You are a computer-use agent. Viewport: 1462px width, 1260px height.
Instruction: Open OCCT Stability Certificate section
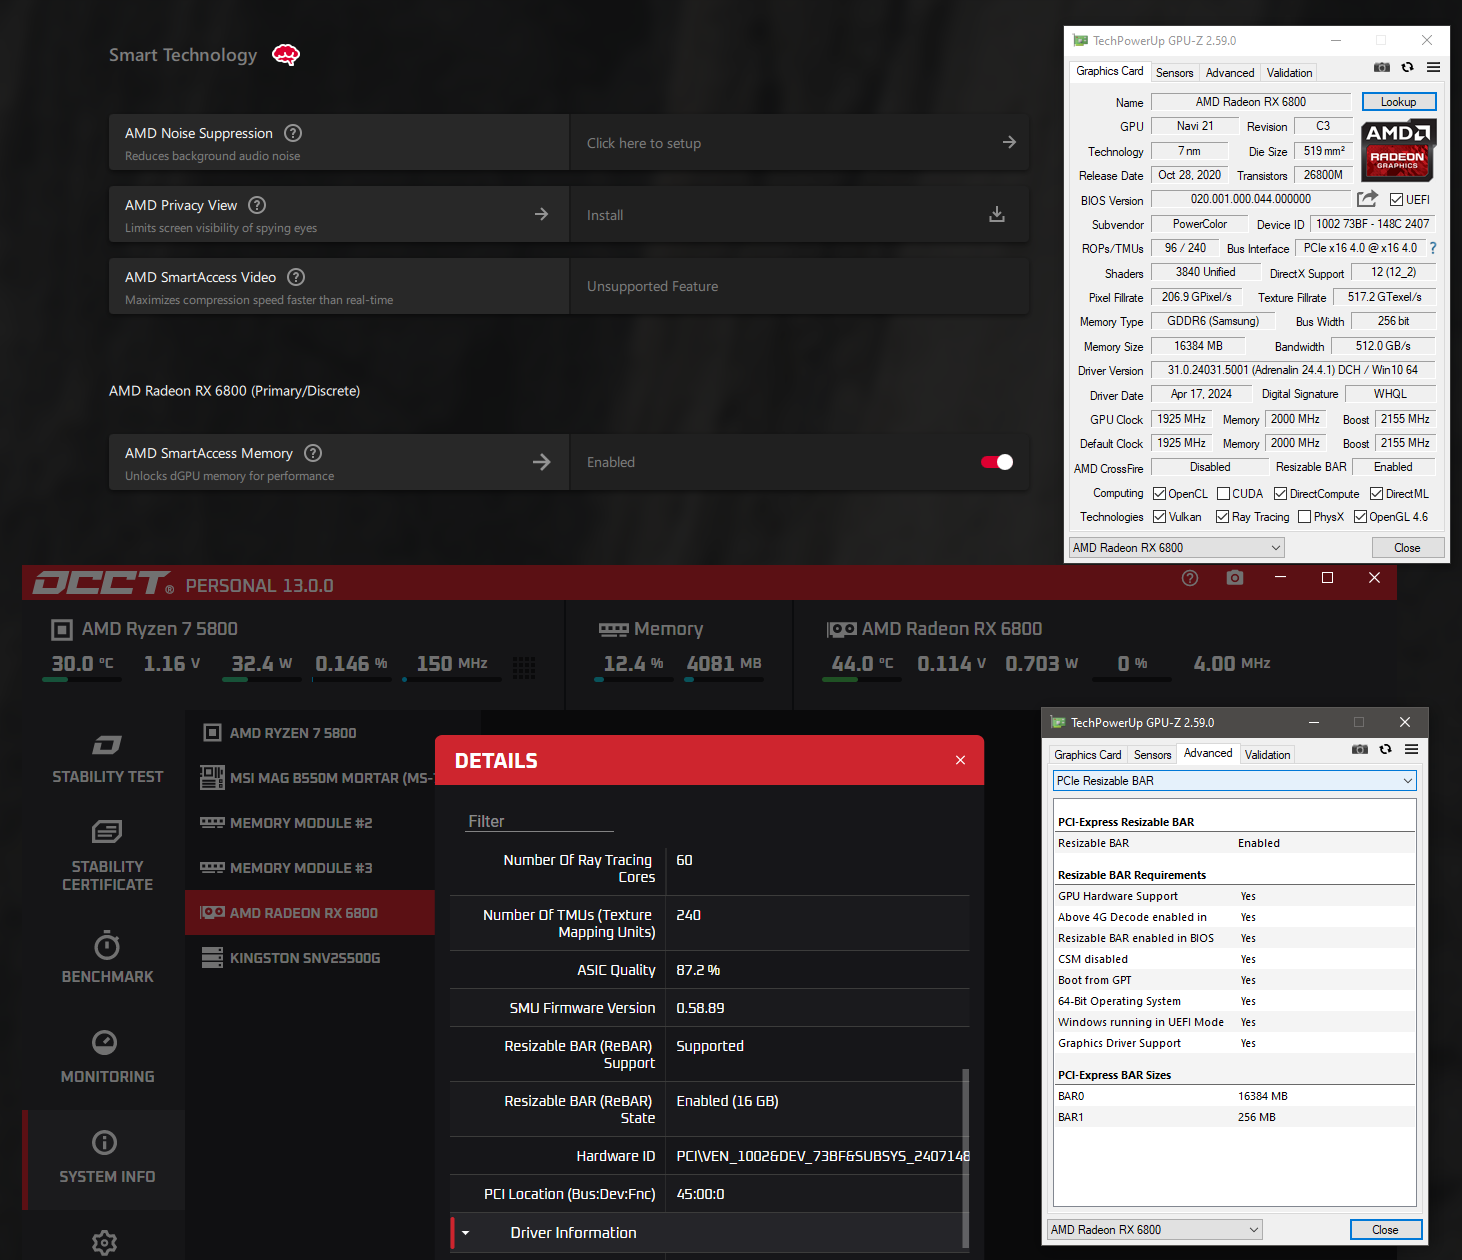point(107,856)
